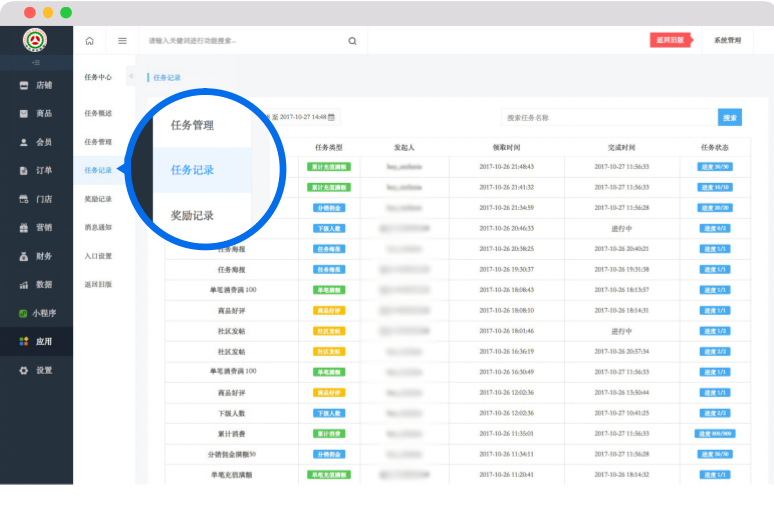Click the 进度 30/30 status badge
The image size is (774, 522).
click(714, 167)
